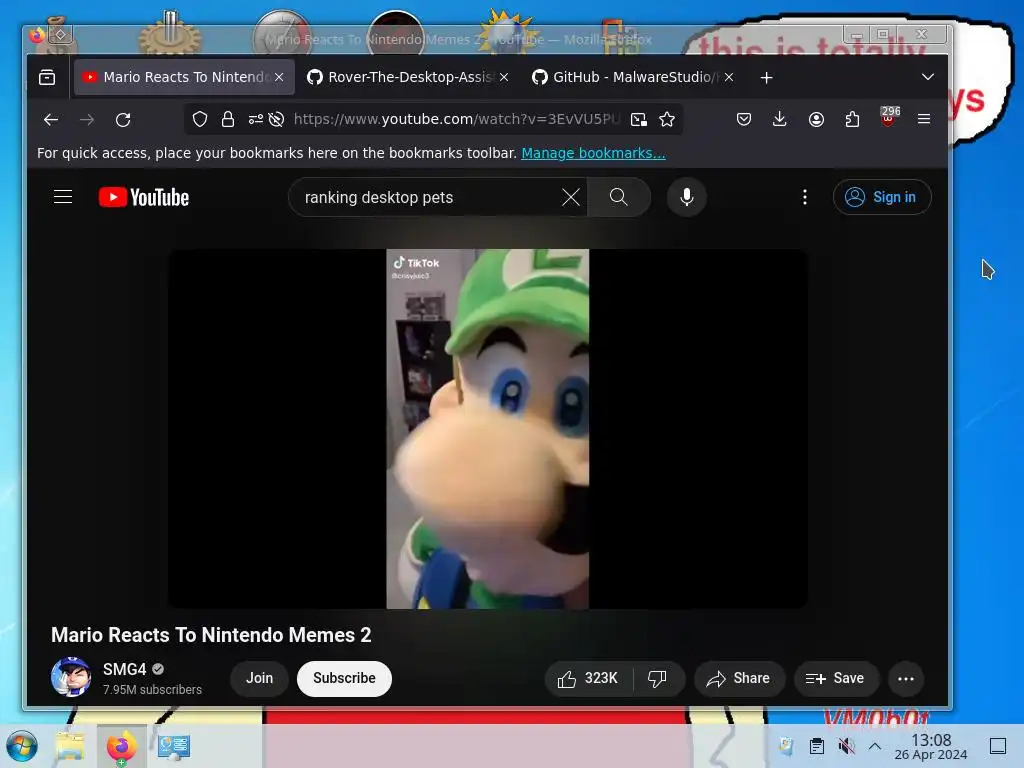Screen dimensions: 1024x768
Task: Click the Join channel button
Action: [259, 679]
